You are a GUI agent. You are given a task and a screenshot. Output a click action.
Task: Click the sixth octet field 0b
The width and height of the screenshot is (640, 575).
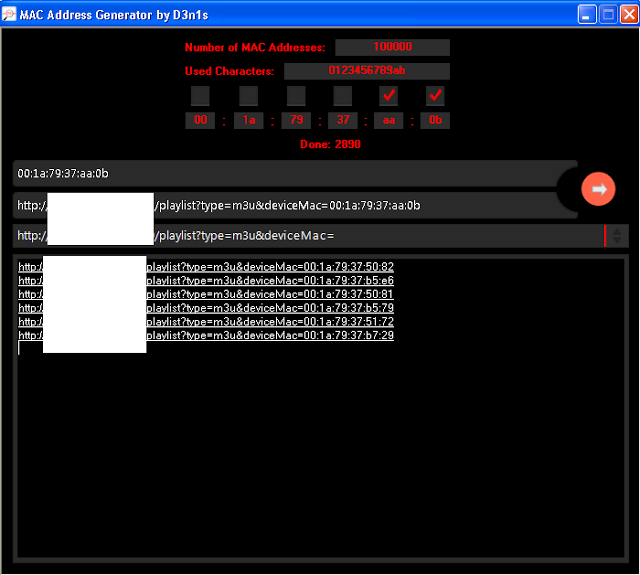coord(435,120)
